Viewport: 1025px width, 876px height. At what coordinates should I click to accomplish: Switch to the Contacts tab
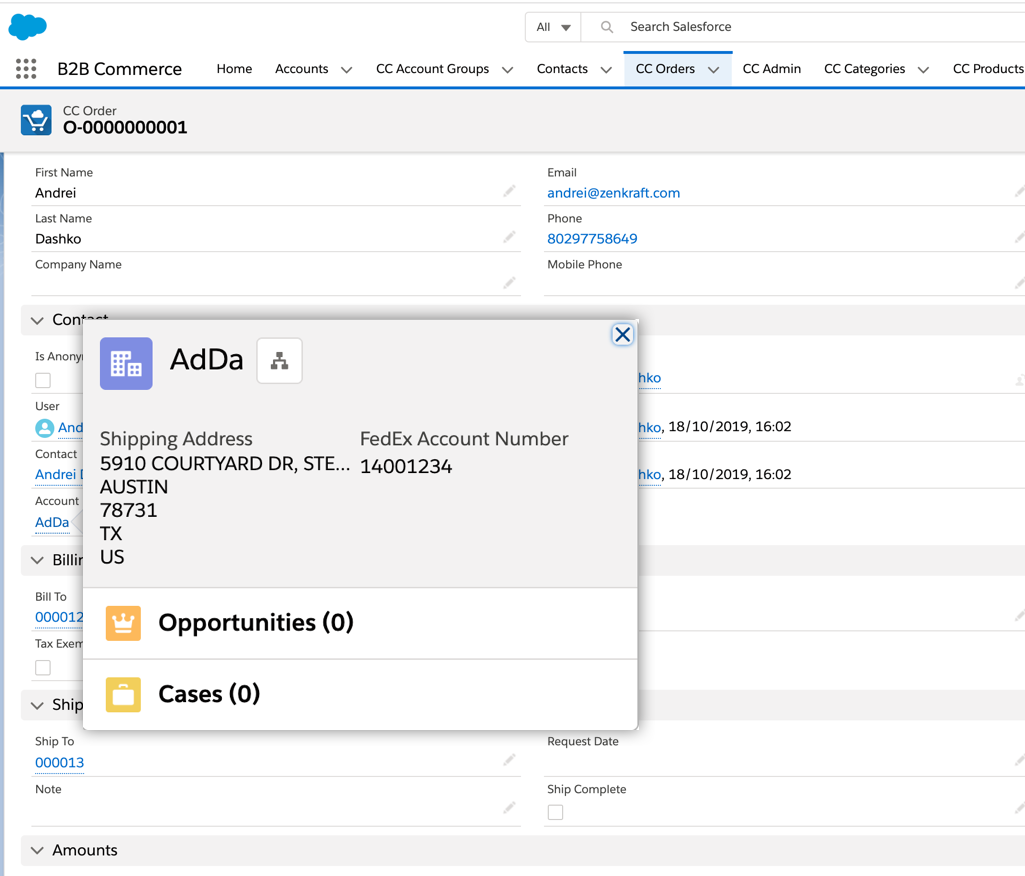tap(562, 69)
